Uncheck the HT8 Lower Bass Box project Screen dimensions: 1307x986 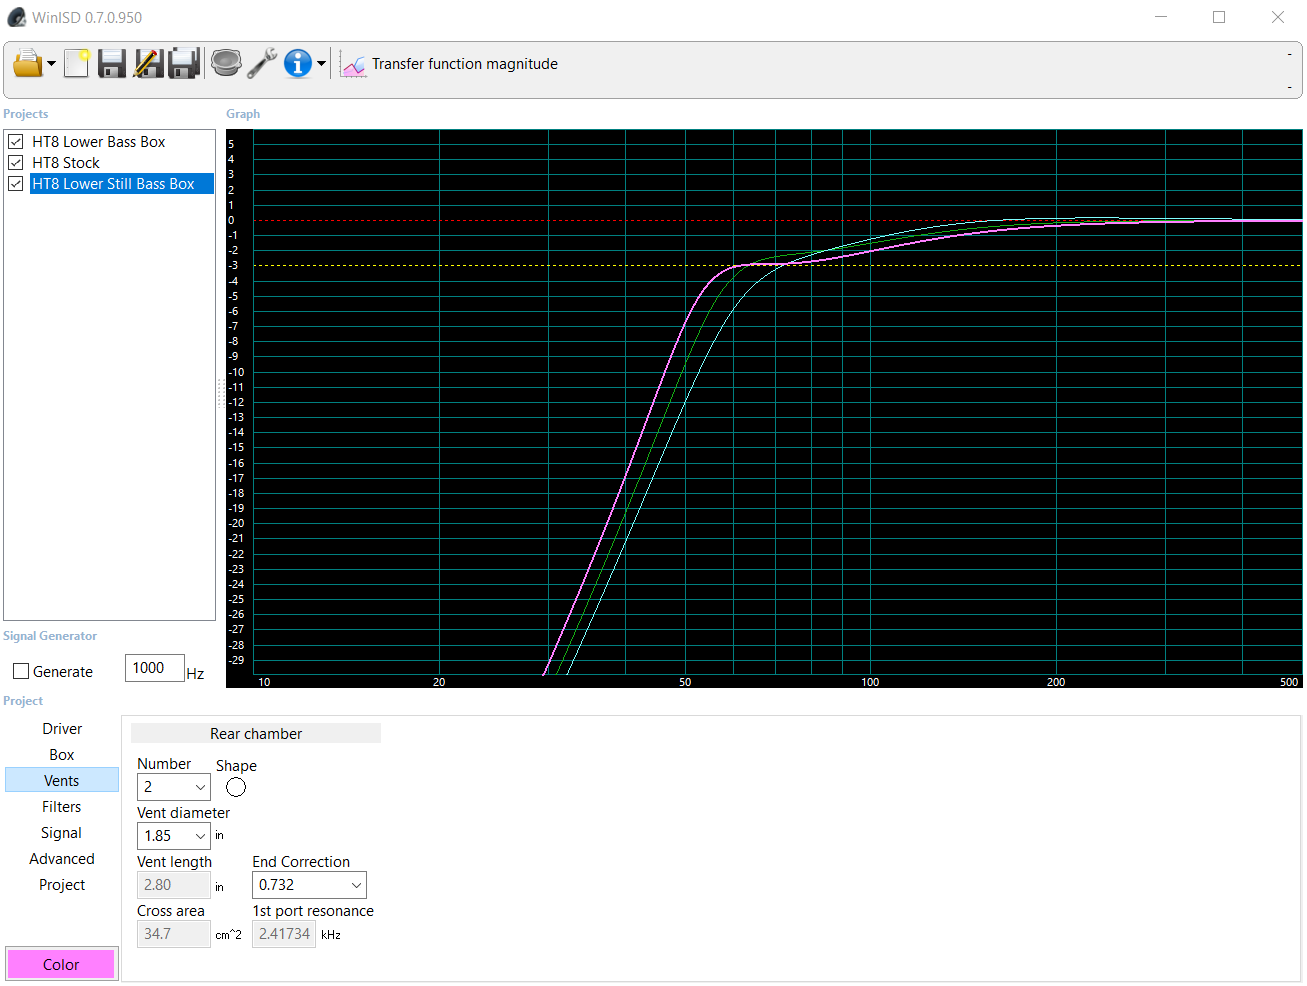coord(16,142)
